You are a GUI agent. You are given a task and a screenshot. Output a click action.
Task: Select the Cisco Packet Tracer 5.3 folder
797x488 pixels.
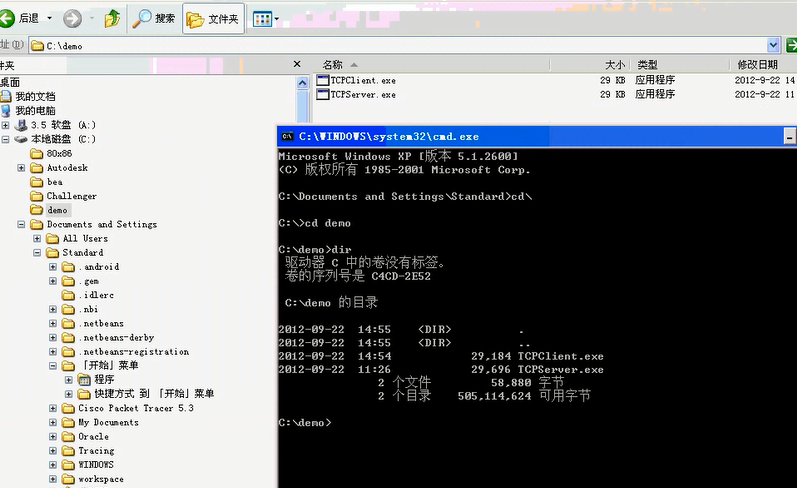[x=136, y=408]
